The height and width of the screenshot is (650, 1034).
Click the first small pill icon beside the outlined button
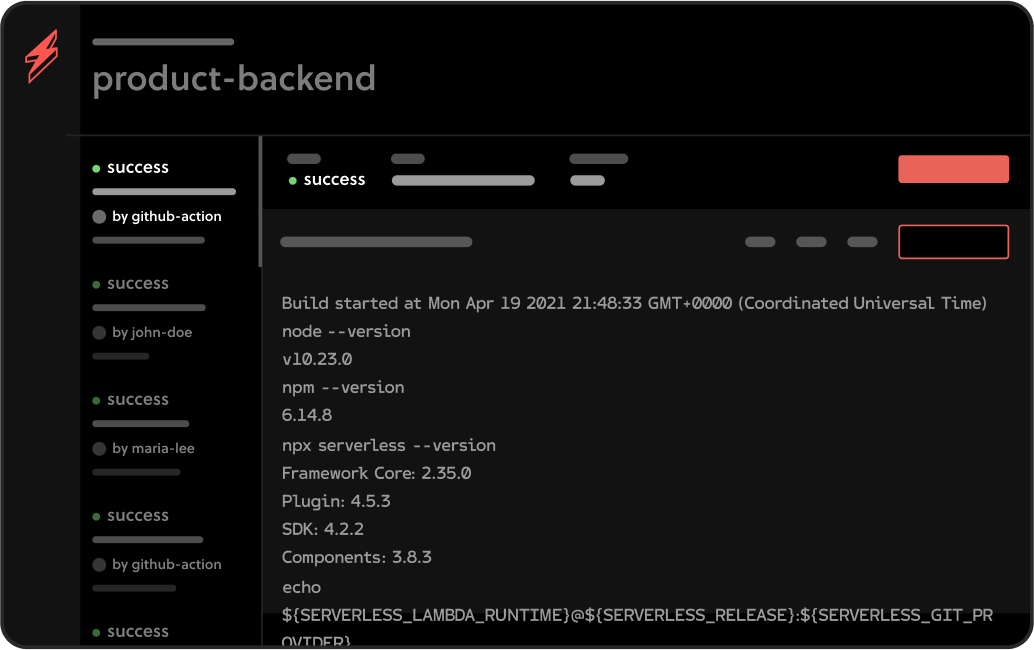pos(759,241)
